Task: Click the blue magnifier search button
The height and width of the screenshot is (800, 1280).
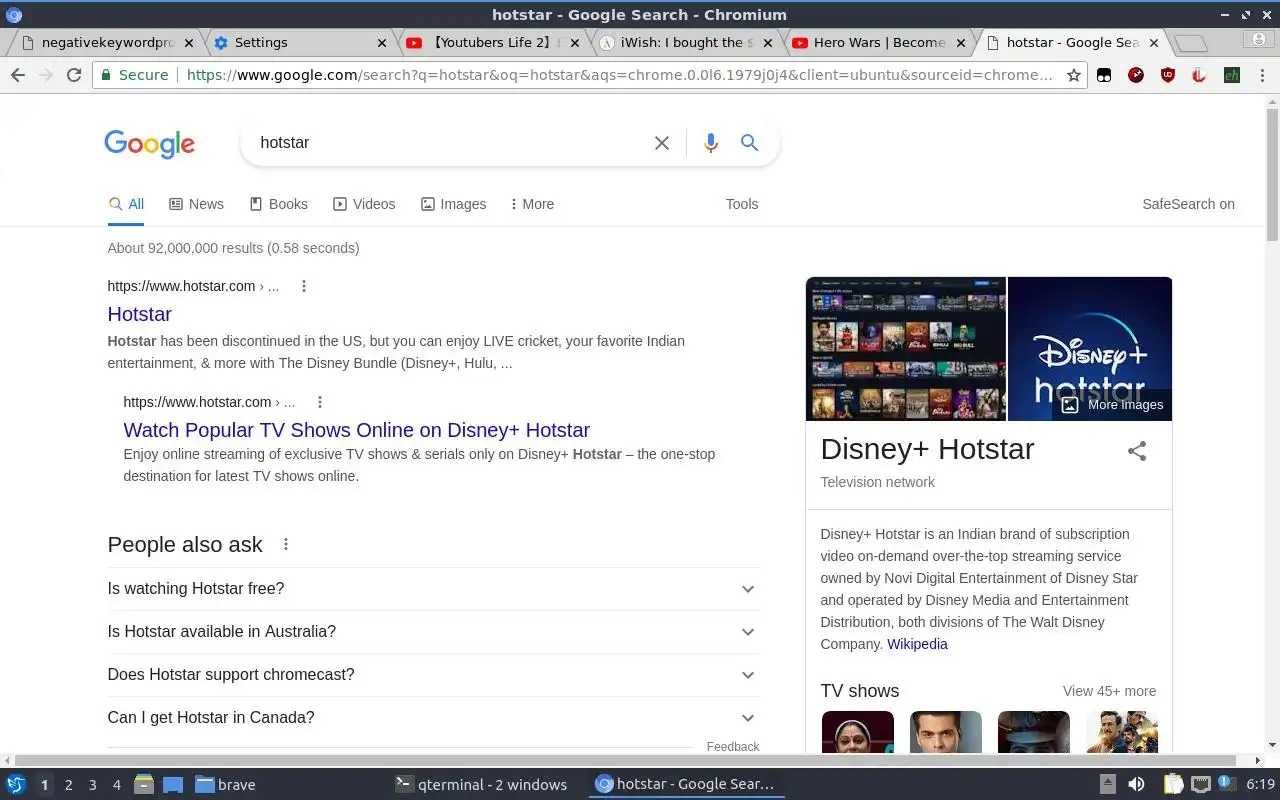Action: click(x=749, y=143)
